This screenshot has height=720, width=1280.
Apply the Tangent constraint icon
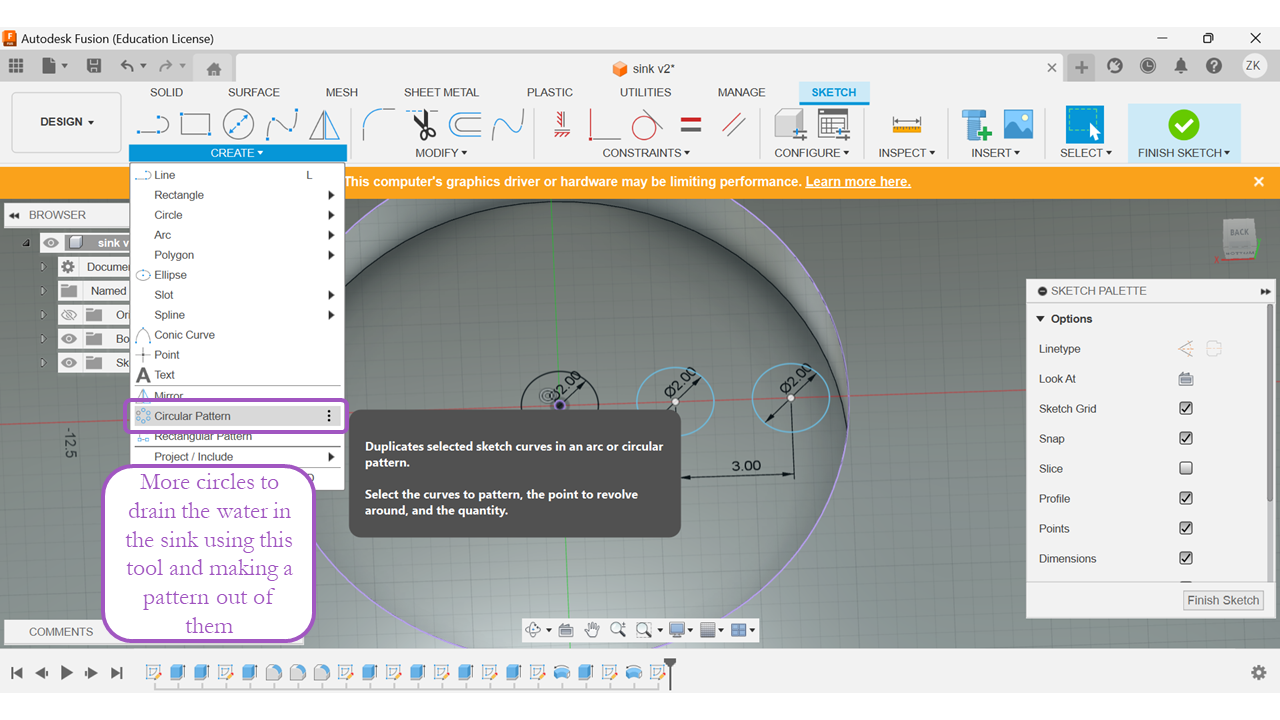(x=647, y=125)
